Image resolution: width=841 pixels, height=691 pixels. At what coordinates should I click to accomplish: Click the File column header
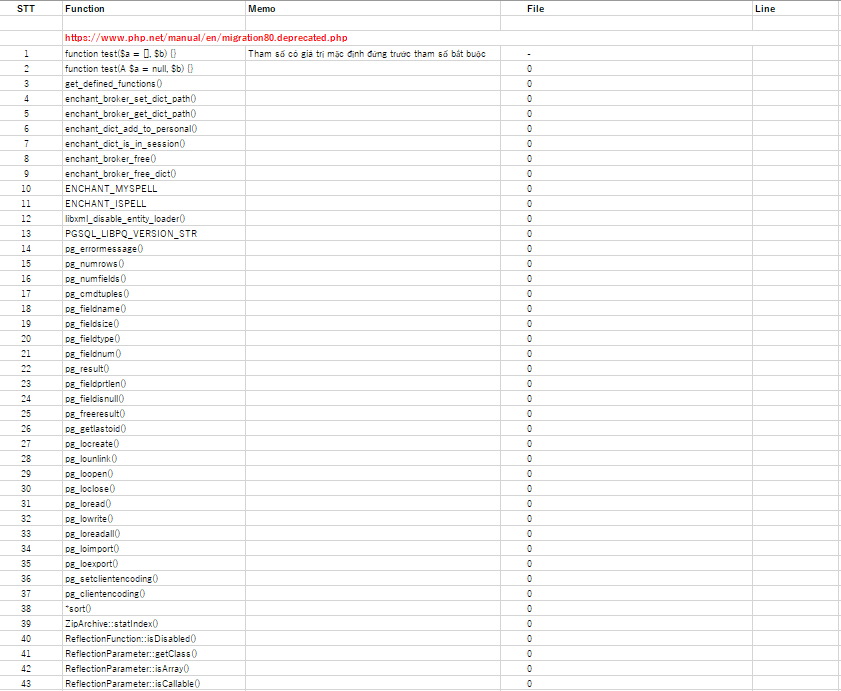[535, 9]
